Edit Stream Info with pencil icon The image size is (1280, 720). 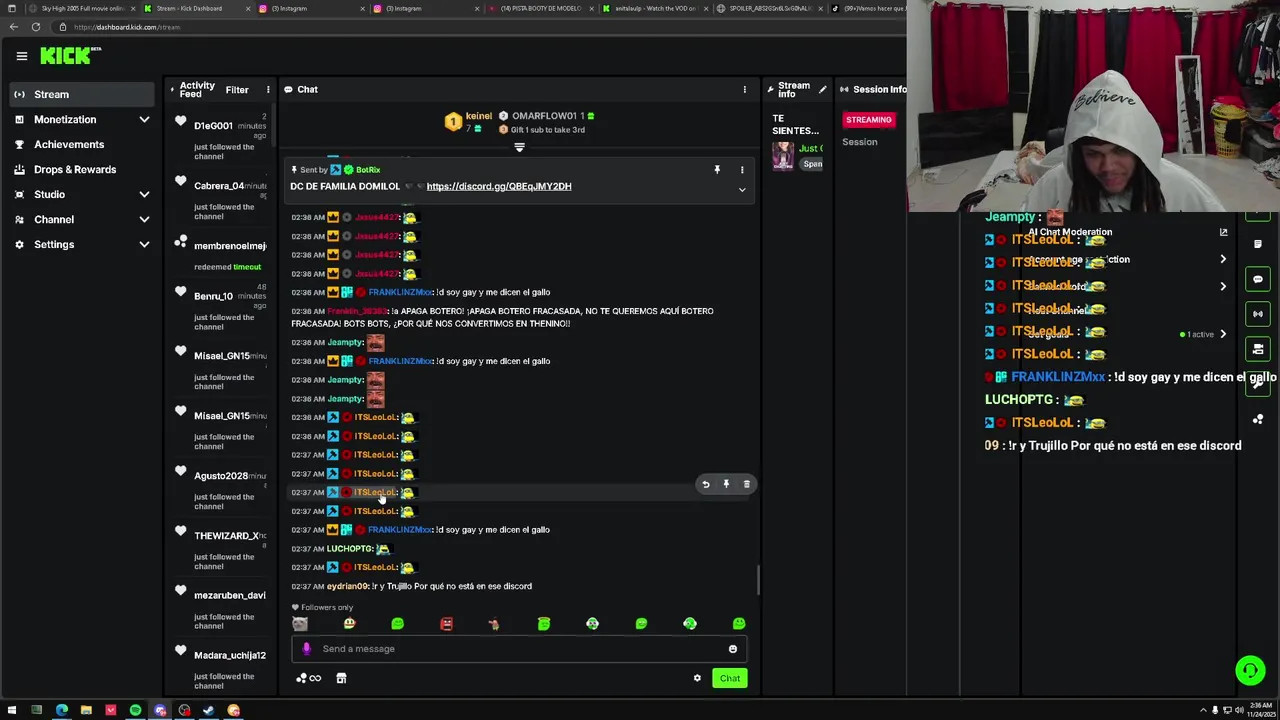(x=822, y=90)
